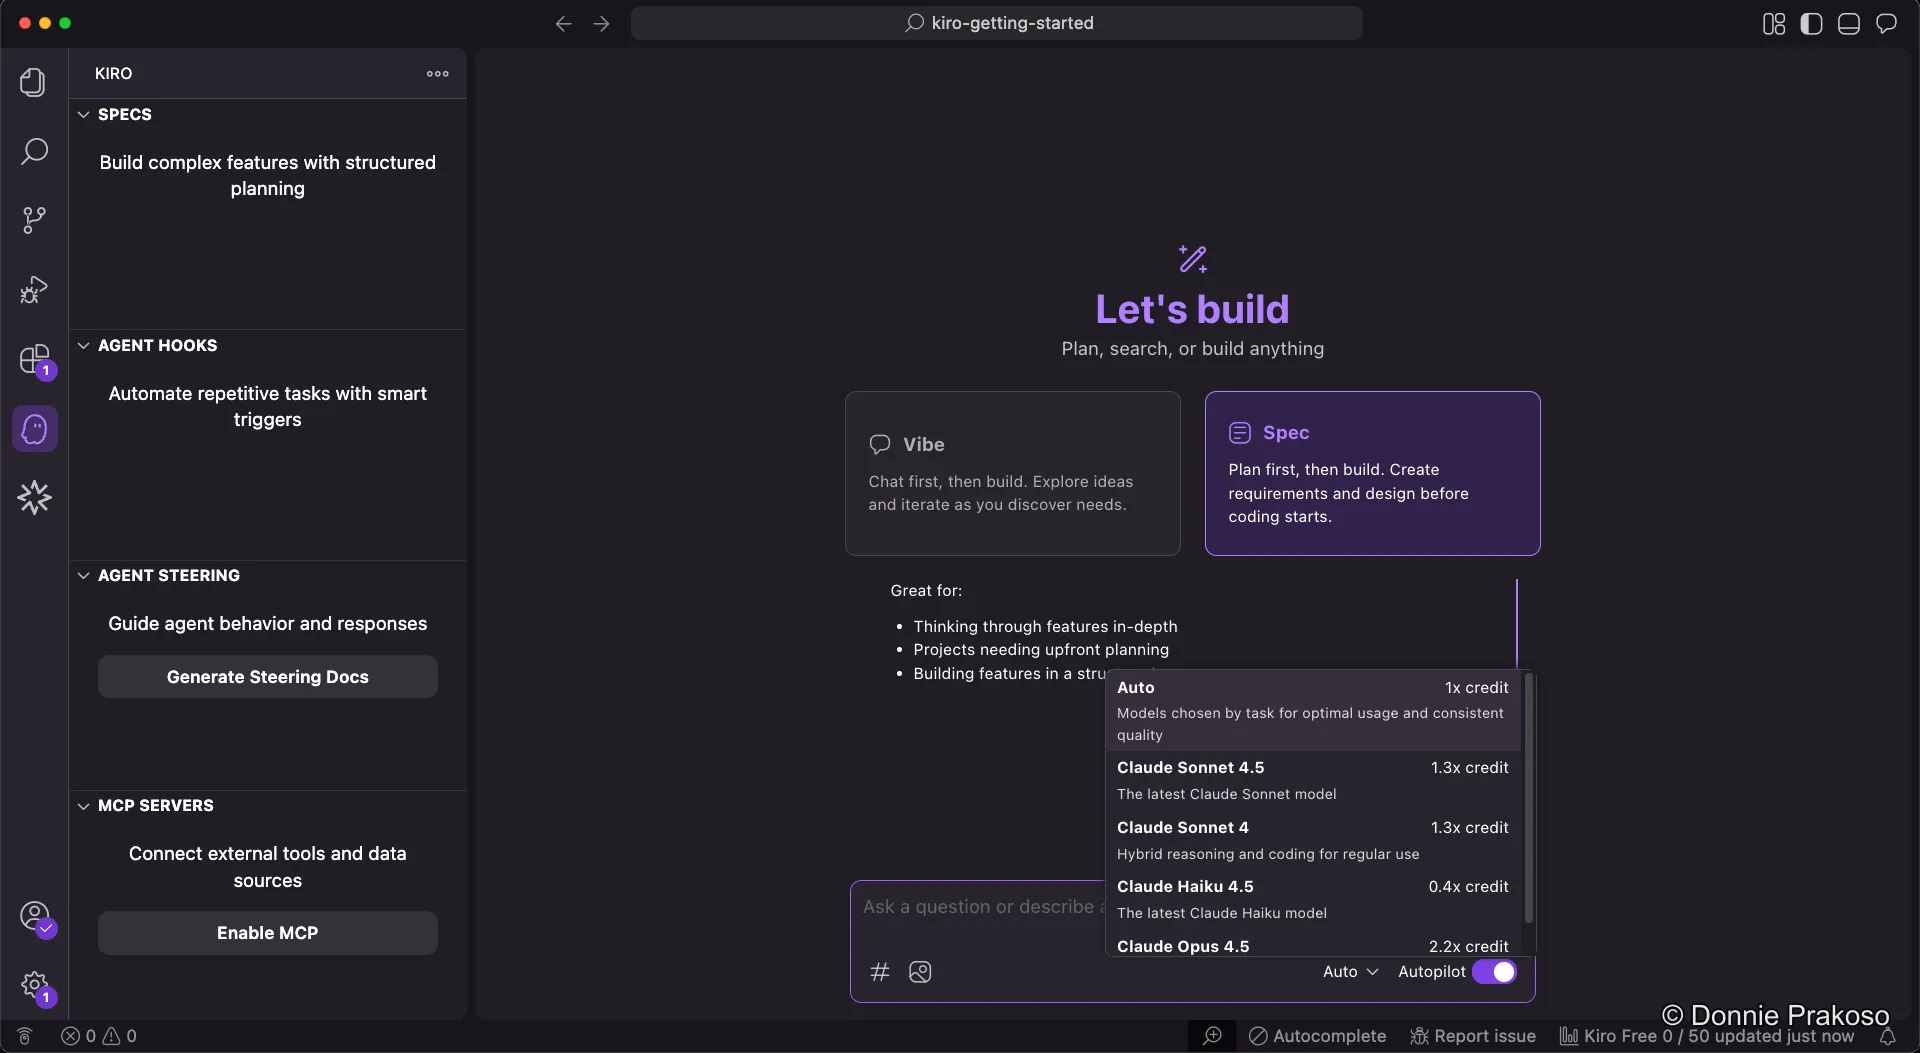Click Generate Steering Docs button
Screen dimensions: 1920x1053
tap(267, 676)
